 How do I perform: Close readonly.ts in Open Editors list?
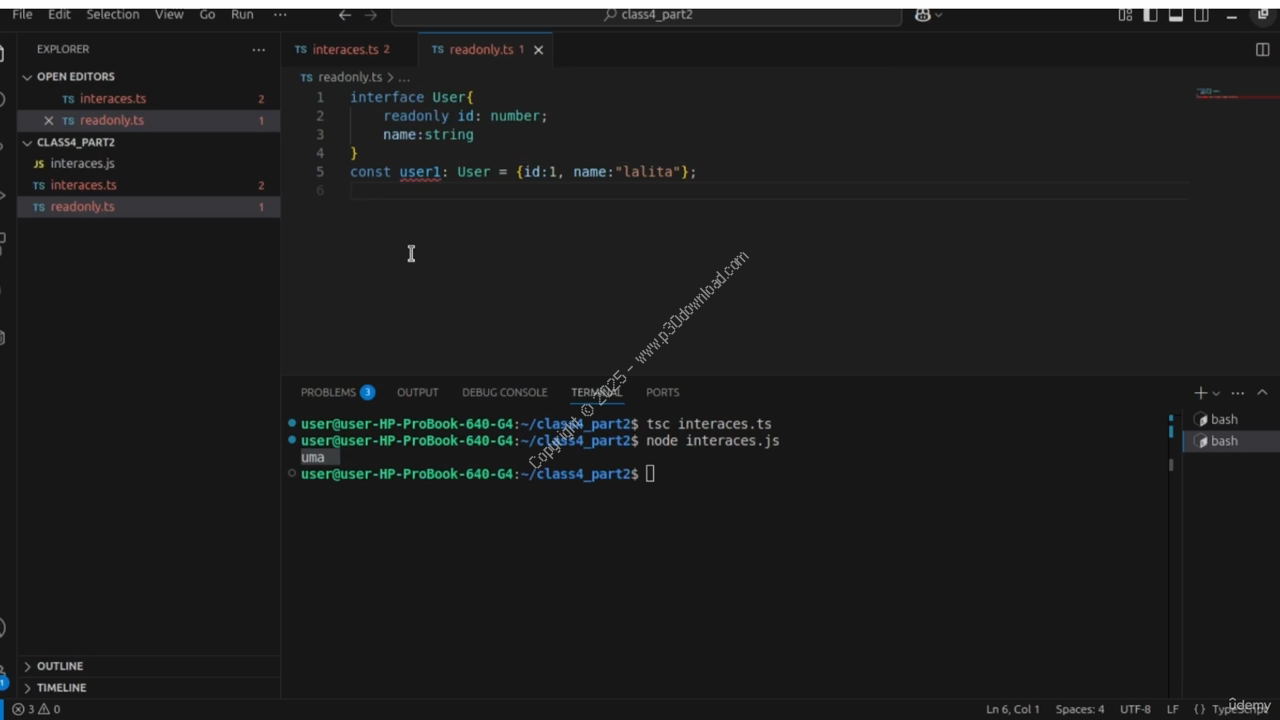click(x=48, y=121)
